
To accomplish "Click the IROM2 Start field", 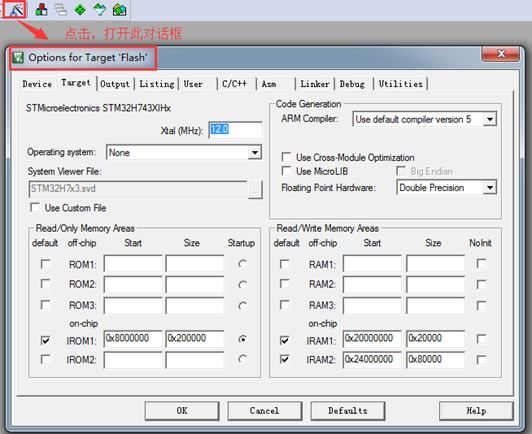I will click(133, 360).
